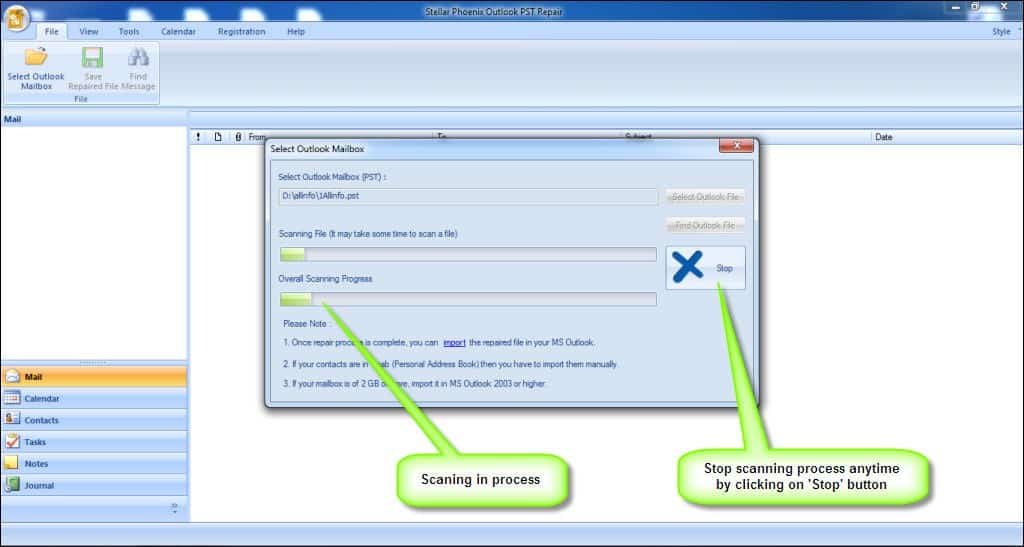Click the Find Outlook File button

pos(705,225)
